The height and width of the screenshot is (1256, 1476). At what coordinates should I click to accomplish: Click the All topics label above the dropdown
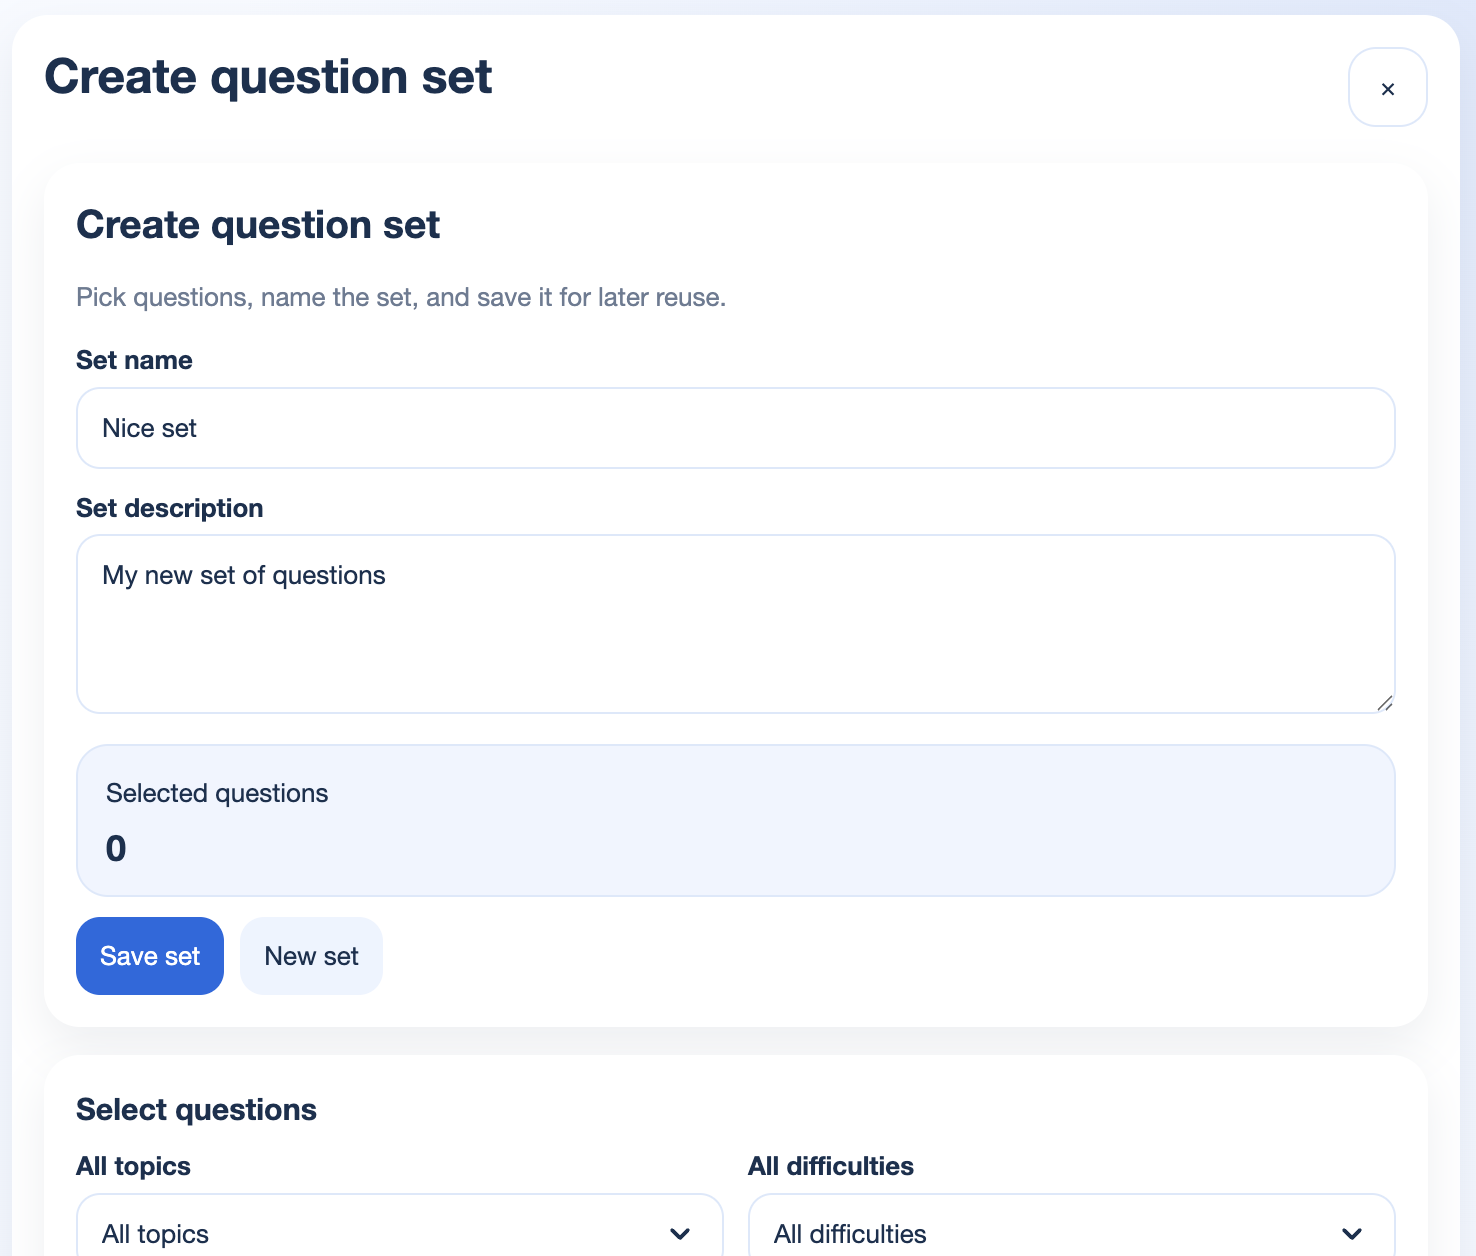133,1166
